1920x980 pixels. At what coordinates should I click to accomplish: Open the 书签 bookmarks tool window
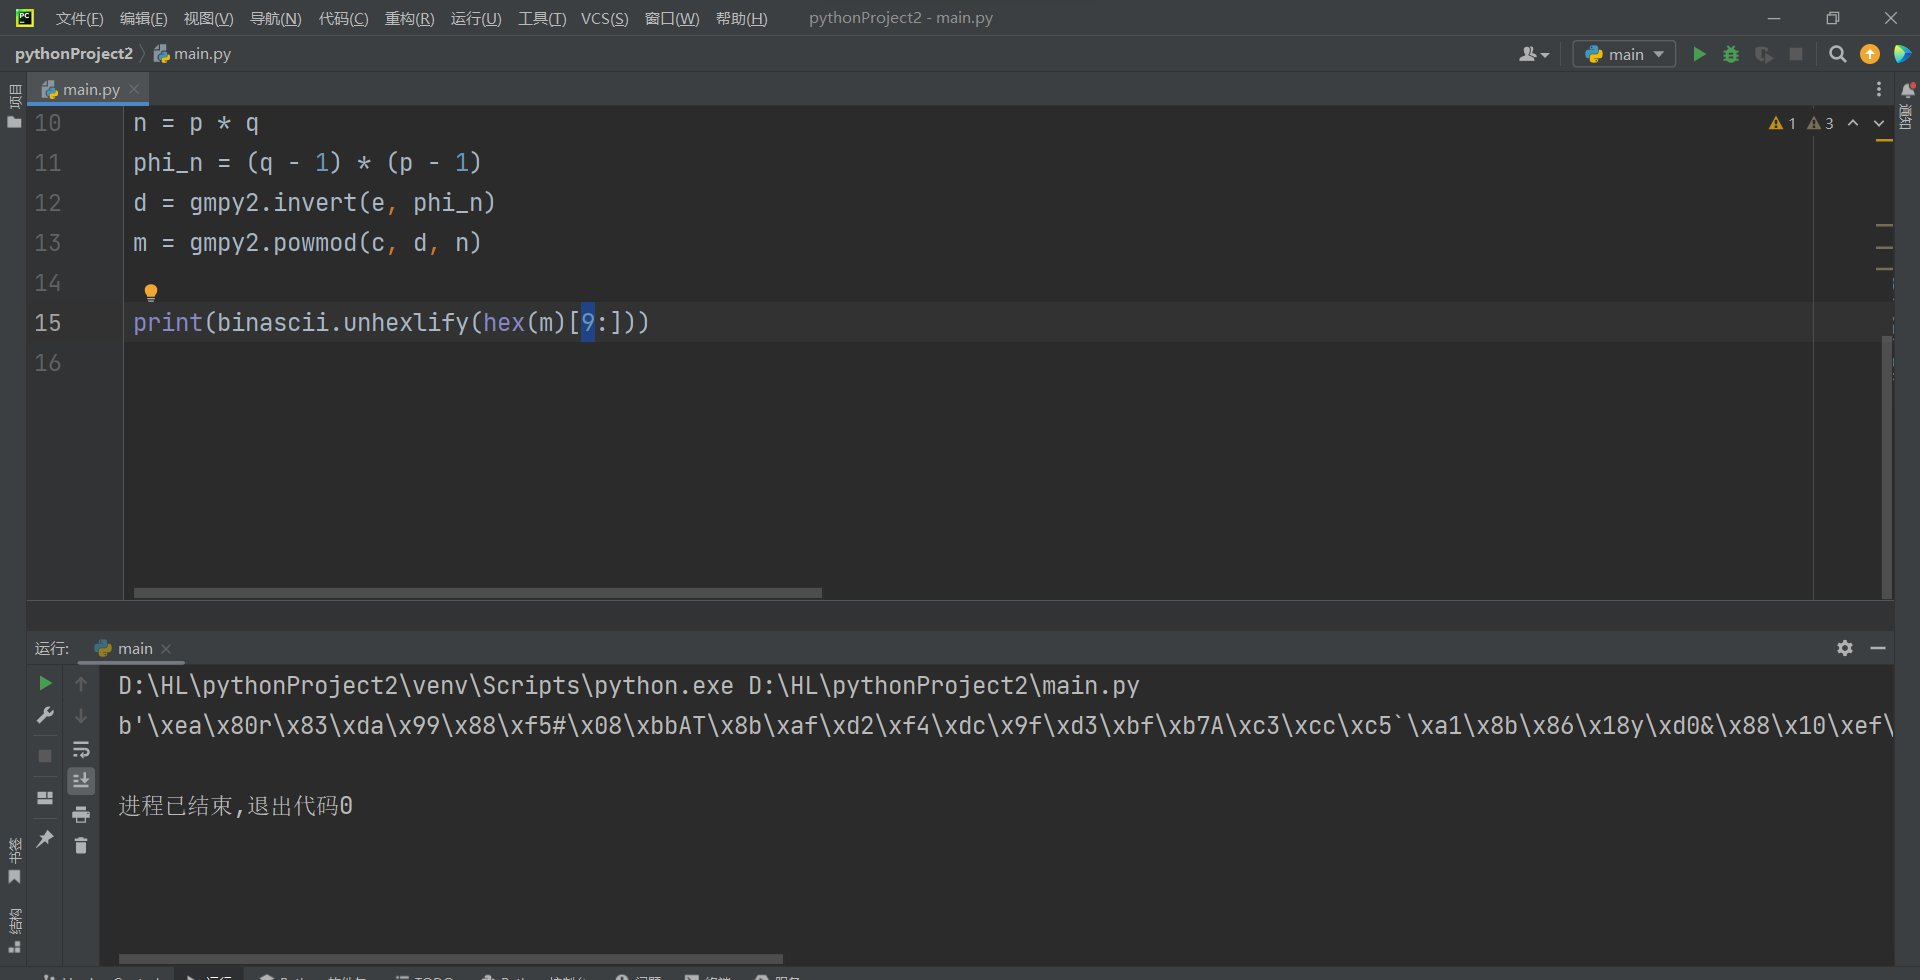coord(14,861)
